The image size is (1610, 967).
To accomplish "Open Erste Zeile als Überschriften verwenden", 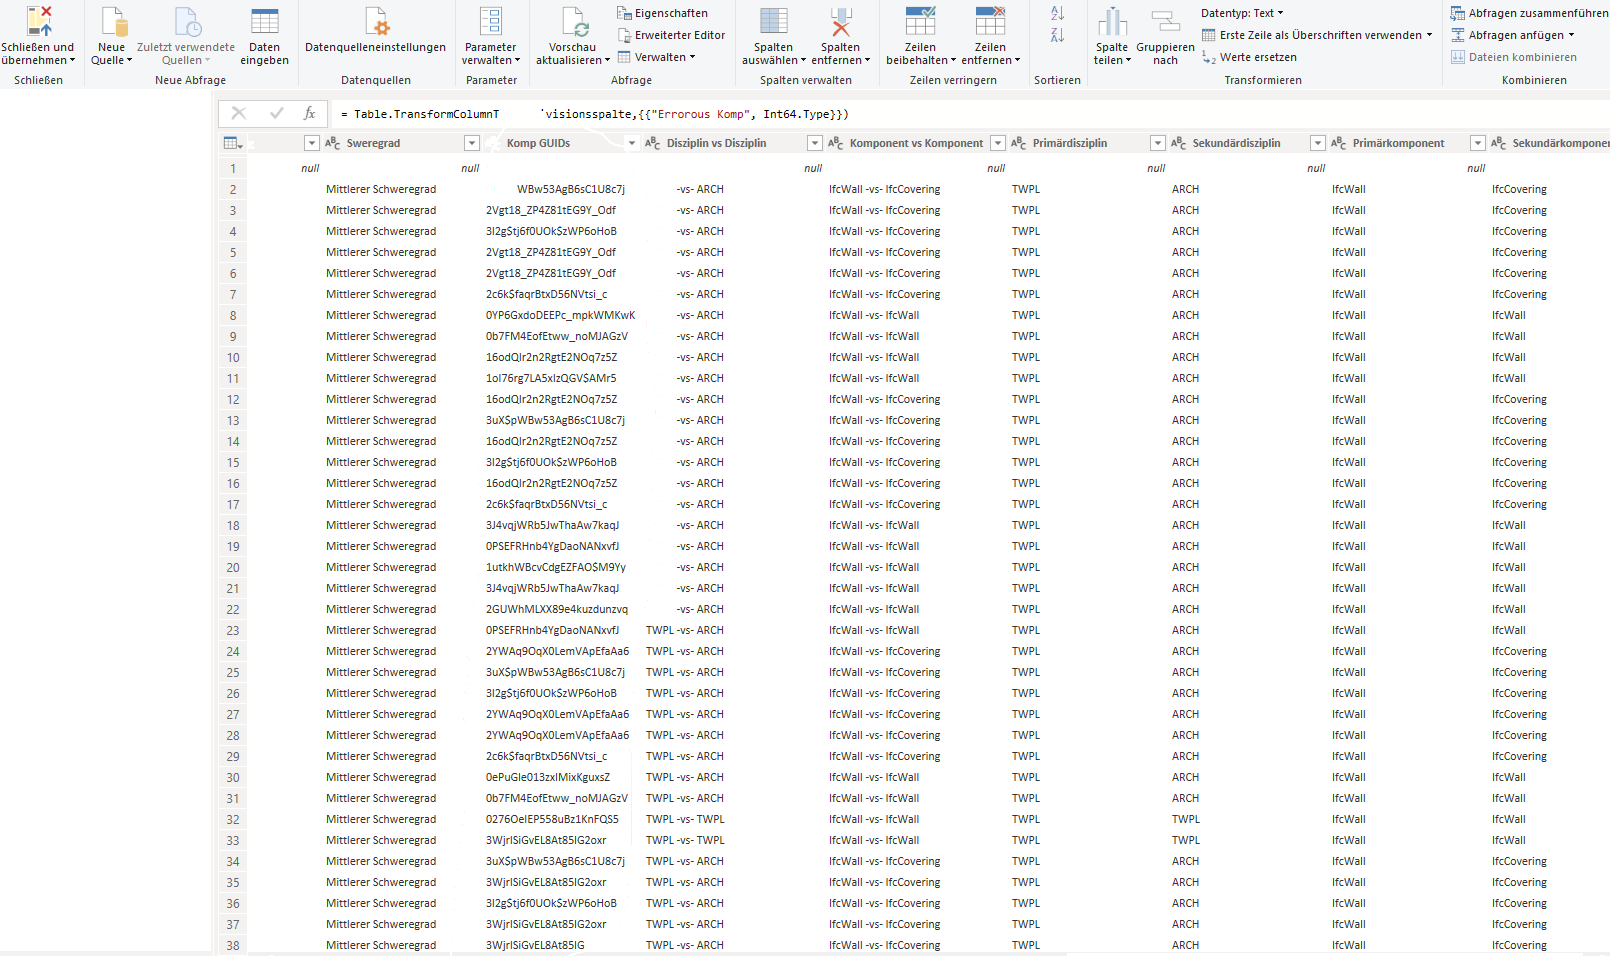I will tap(1317, 35).
